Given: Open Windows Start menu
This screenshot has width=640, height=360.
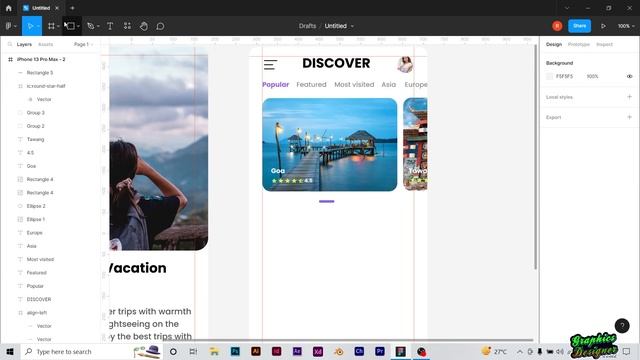Looking at the screenshot, I should tap(10, 351).
